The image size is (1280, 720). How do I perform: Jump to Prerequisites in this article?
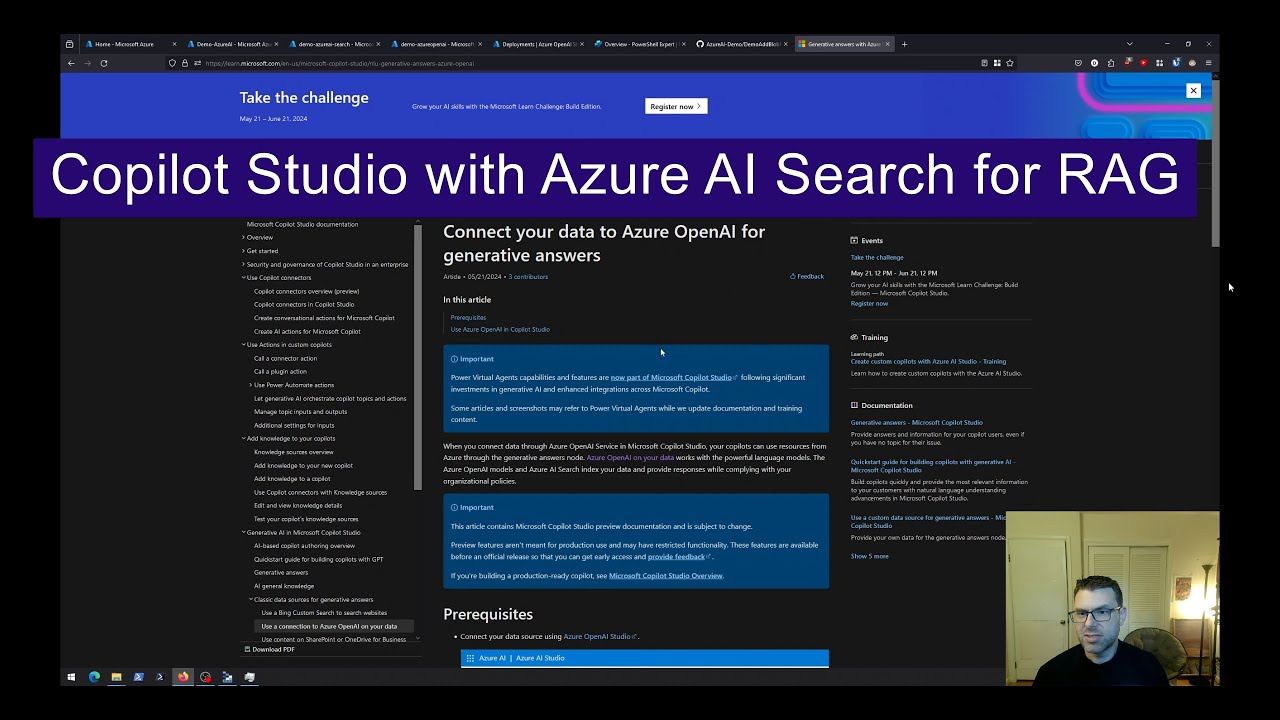coord(468,318)
